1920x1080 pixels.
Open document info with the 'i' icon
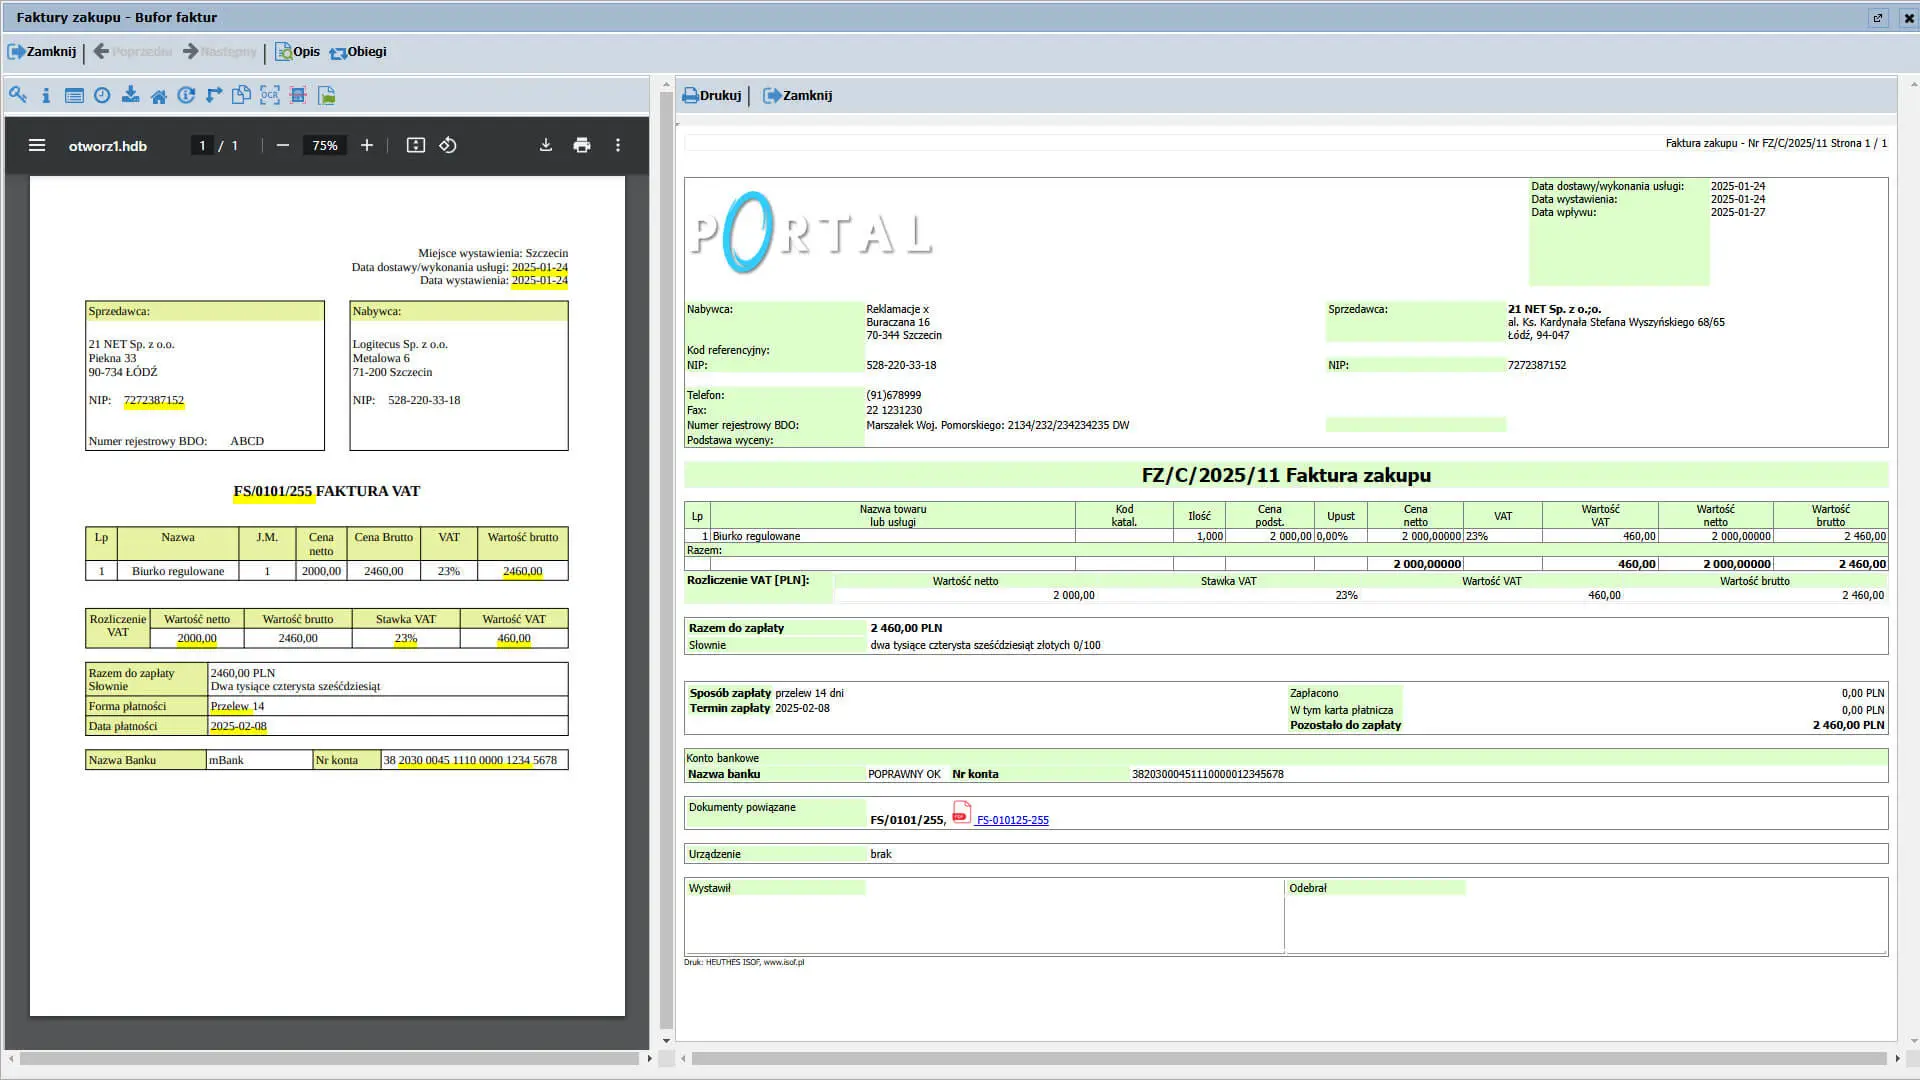pyautogui.click(x=46, y=96)
